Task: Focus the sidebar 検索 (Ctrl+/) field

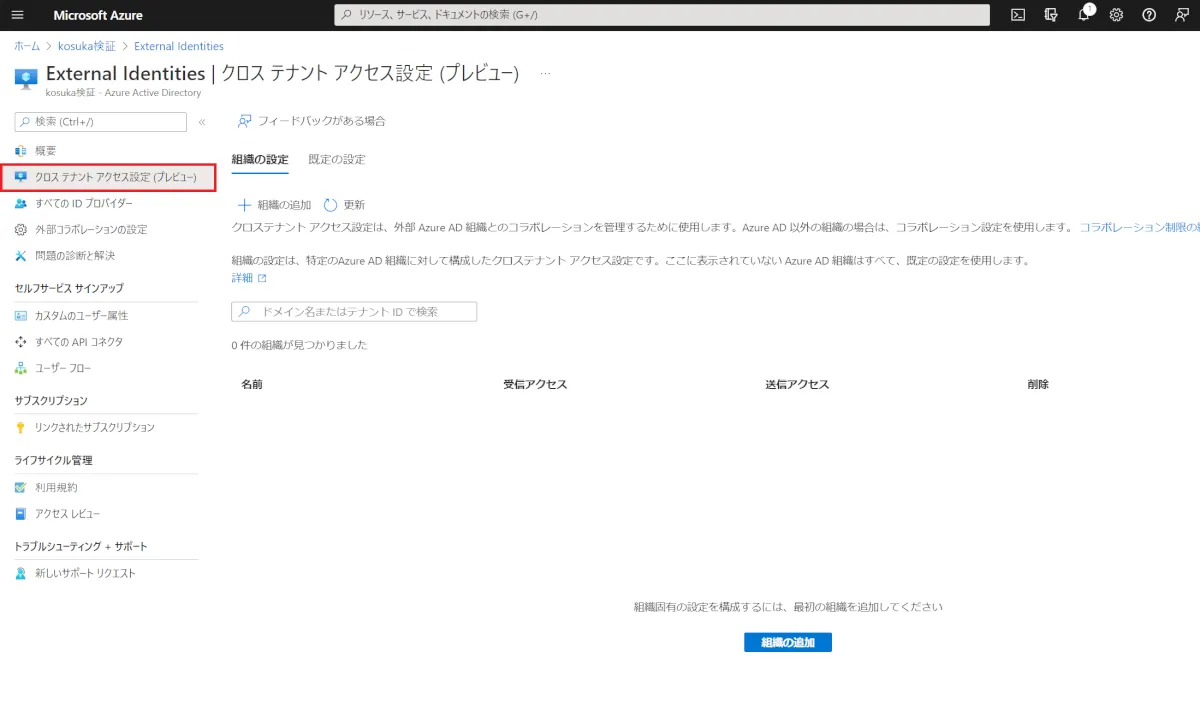Action: [101, 122]
